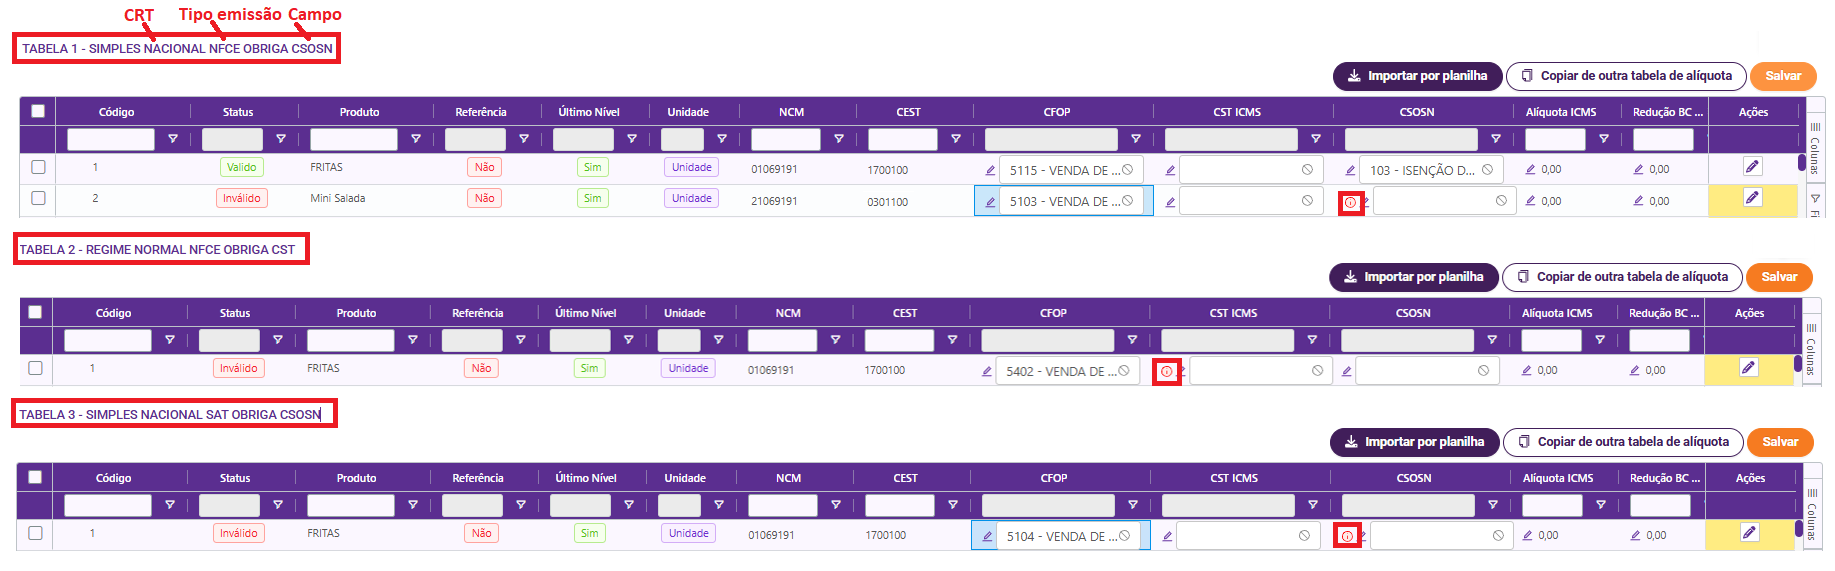Click the pencil beside Redução BC 0,00 in Tabela 2
Image resolution: width=1835 pixels, height=571 pixels.
tap(1634, 370)
